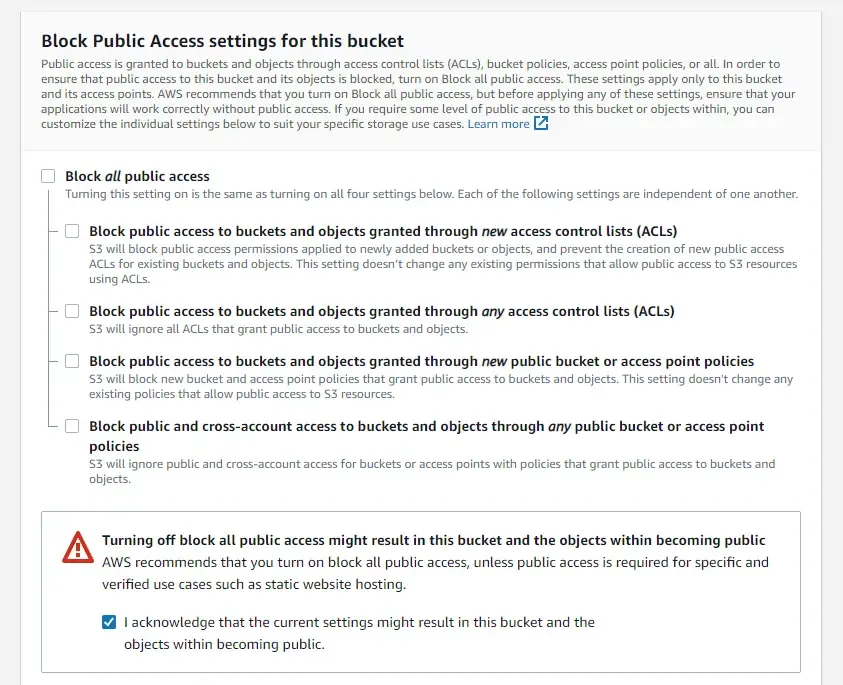
Task: Click label text for any access control lists setting
Action: click(x=381, y=311)
